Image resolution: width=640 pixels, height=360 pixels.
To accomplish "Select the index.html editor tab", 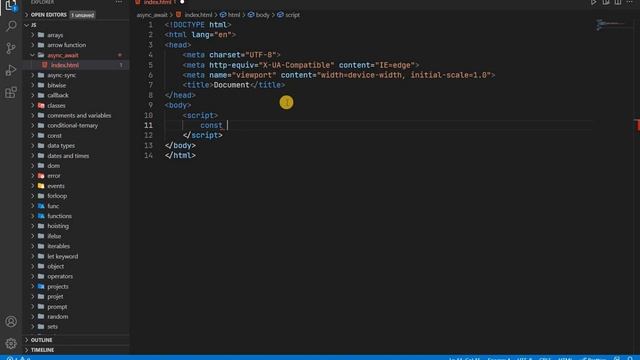I will pos(159,2).
